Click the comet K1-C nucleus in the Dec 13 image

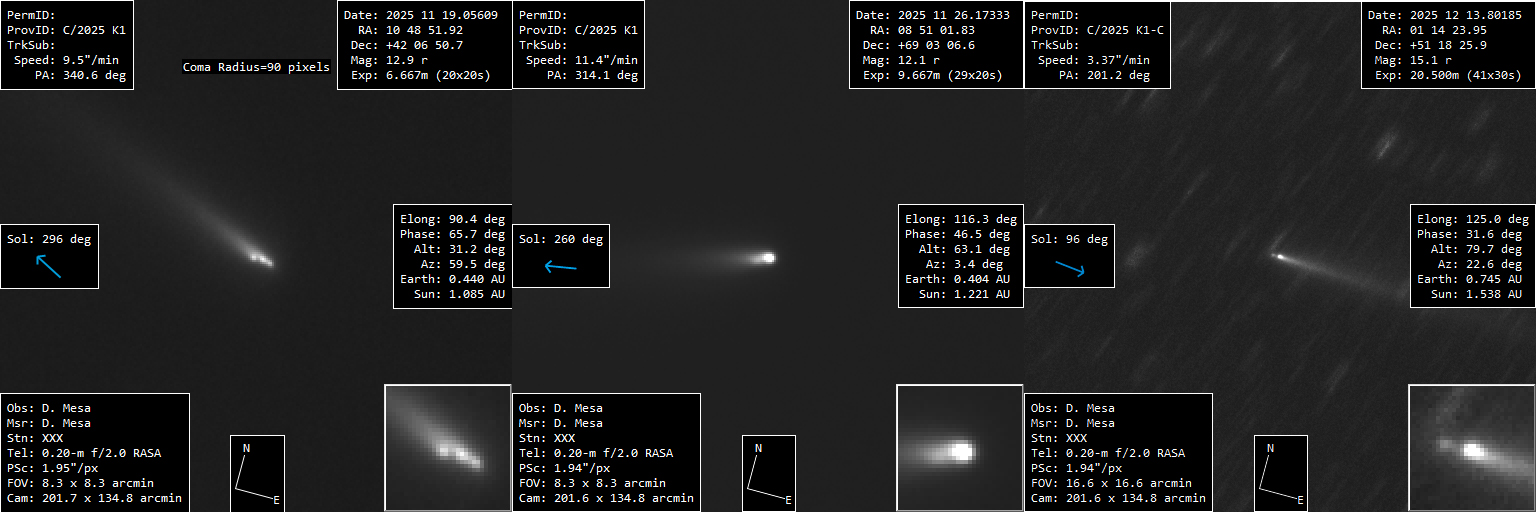click(1278, 256)
